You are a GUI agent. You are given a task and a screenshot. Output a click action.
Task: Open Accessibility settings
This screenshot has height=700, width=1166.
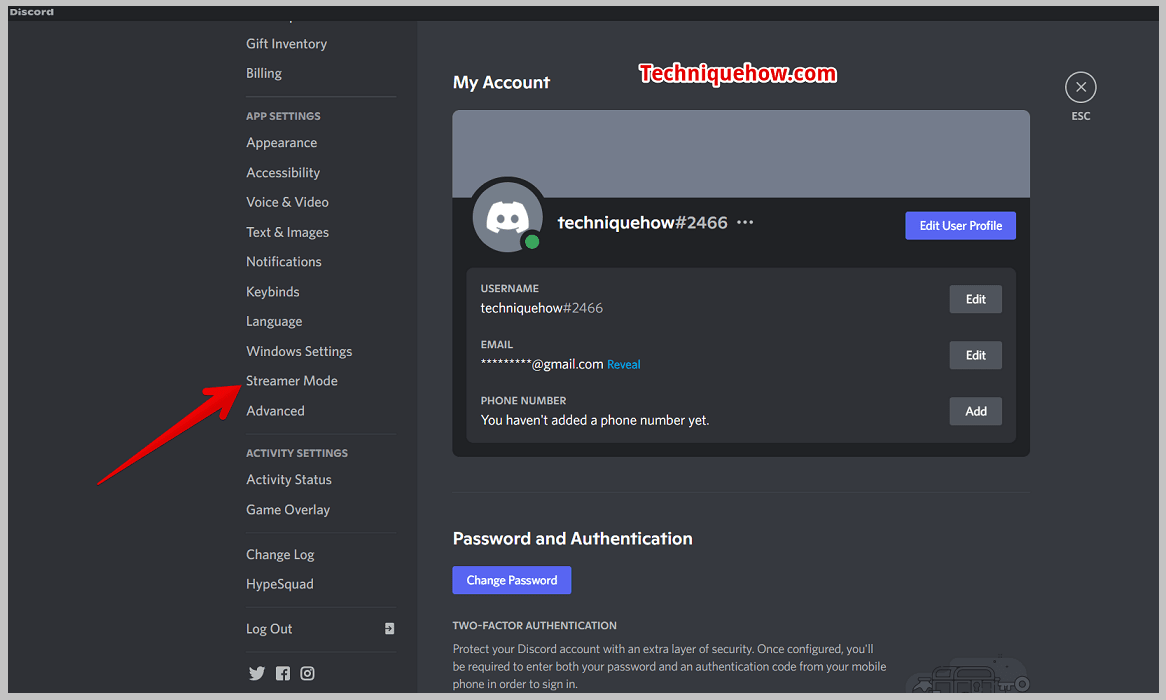[283, 173]
